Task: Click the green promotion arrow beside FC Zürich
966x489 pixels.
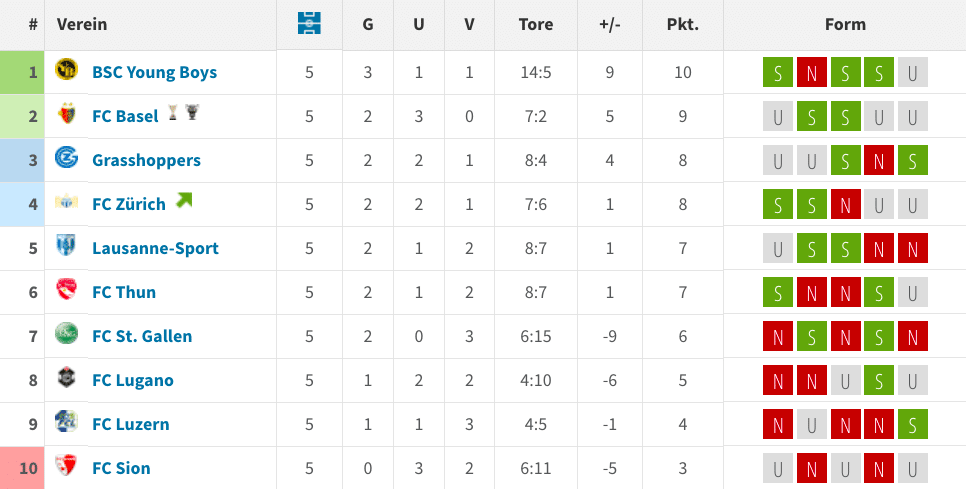Action: (184, 200)
